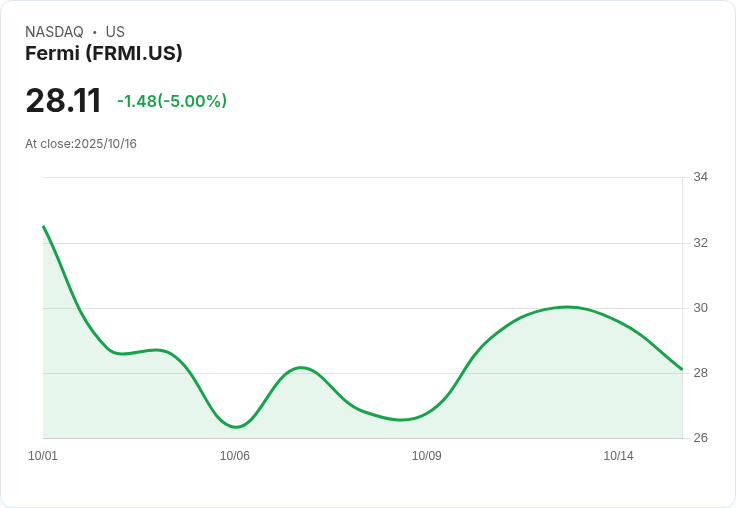Click the 34 y-axis price label
Screen dimensions: 736x508
(x=700, y=177)
